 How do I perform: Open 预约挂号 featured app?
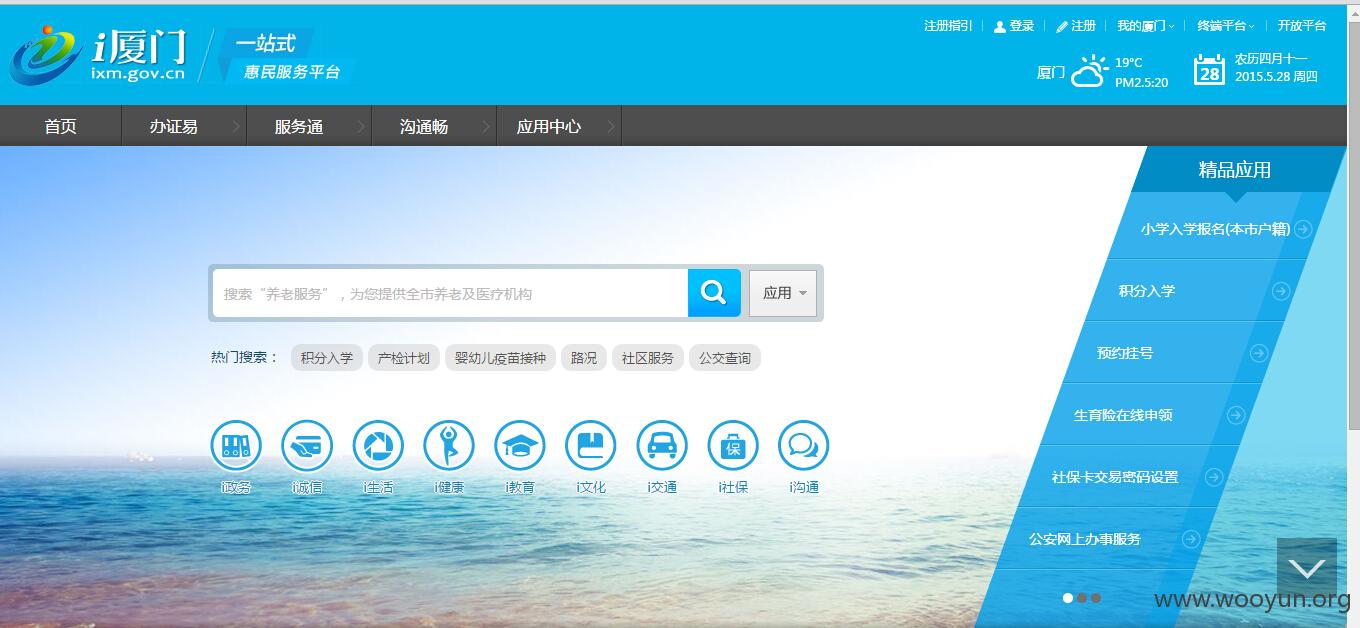coord(1125,353)
